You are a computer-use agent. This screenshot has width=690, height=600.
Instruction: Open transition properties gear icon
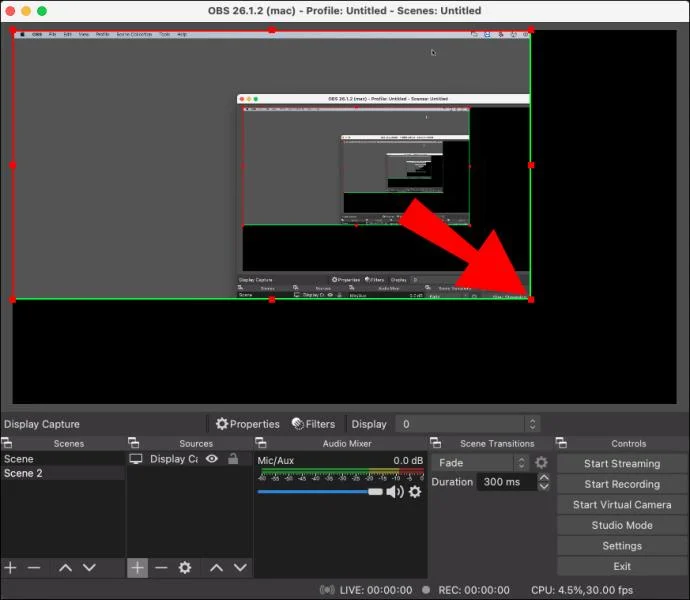(541, 462)
